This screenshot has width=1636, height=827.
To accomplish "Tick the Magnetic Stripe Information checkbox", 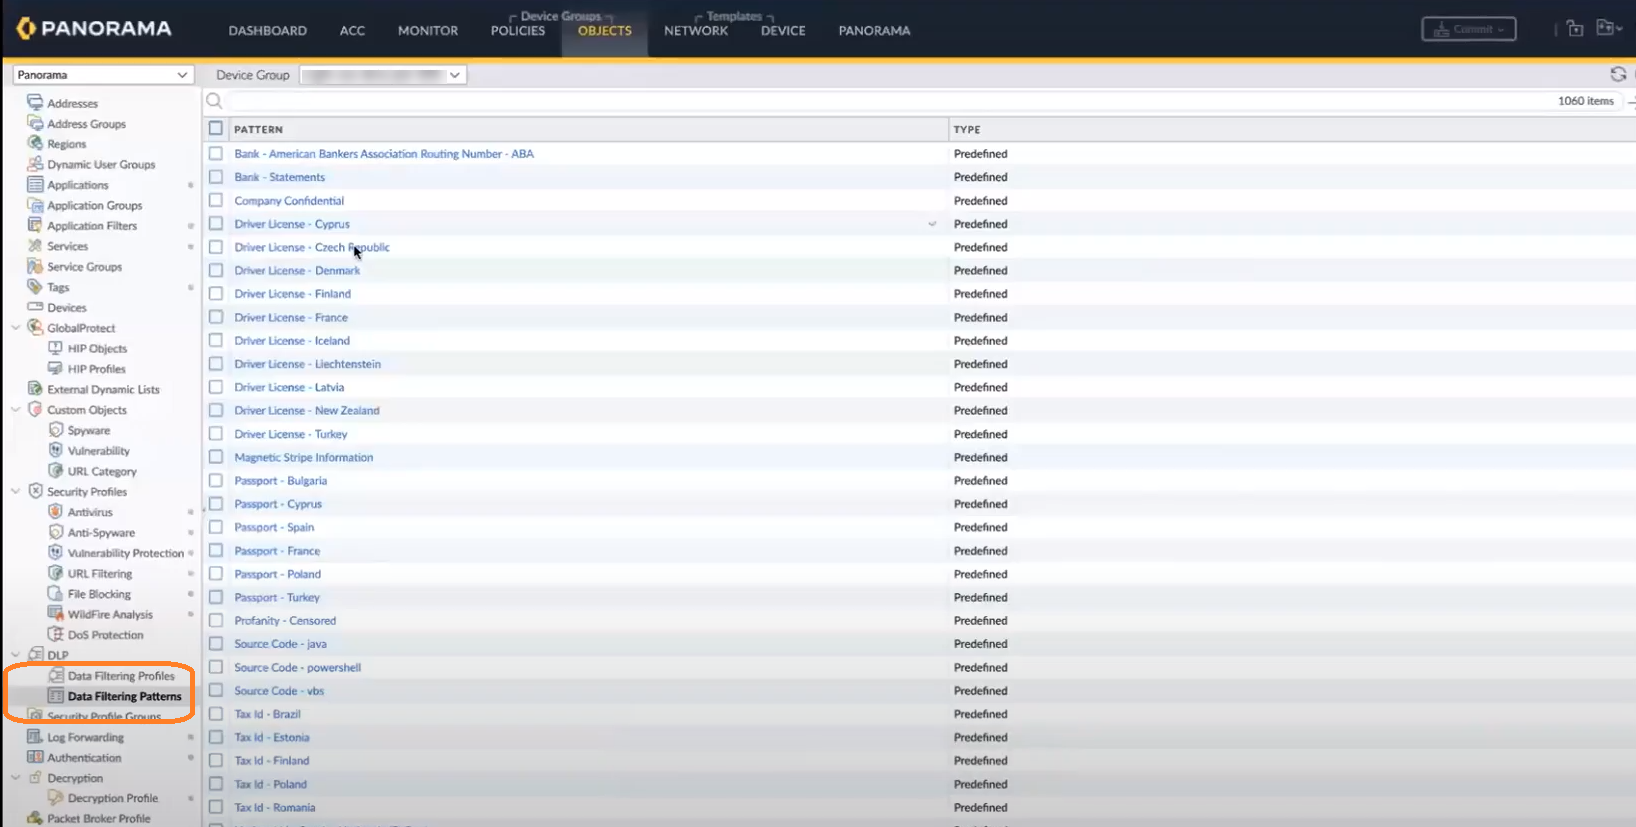I will 216,457.
